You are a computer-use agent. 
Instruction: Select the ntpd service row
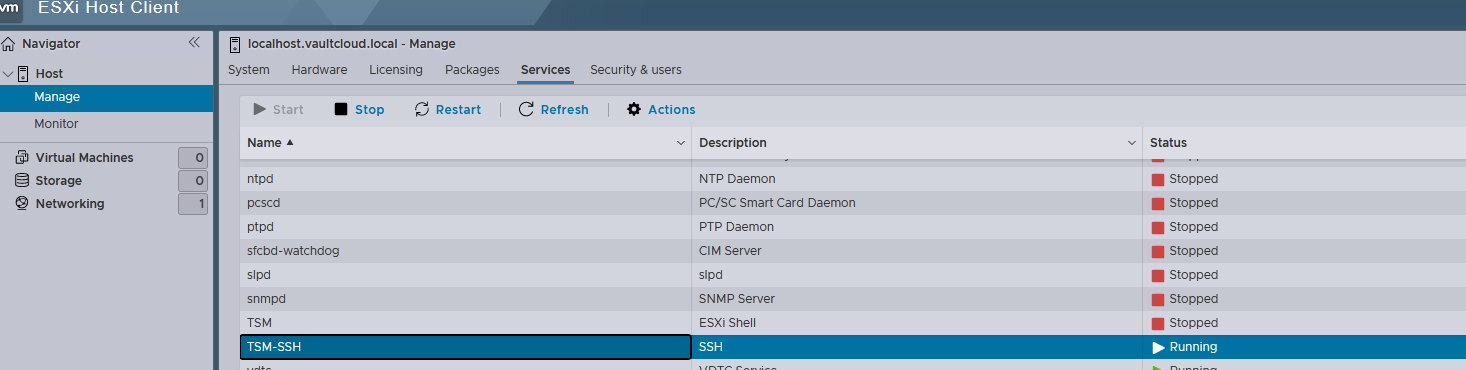(853, 179)
